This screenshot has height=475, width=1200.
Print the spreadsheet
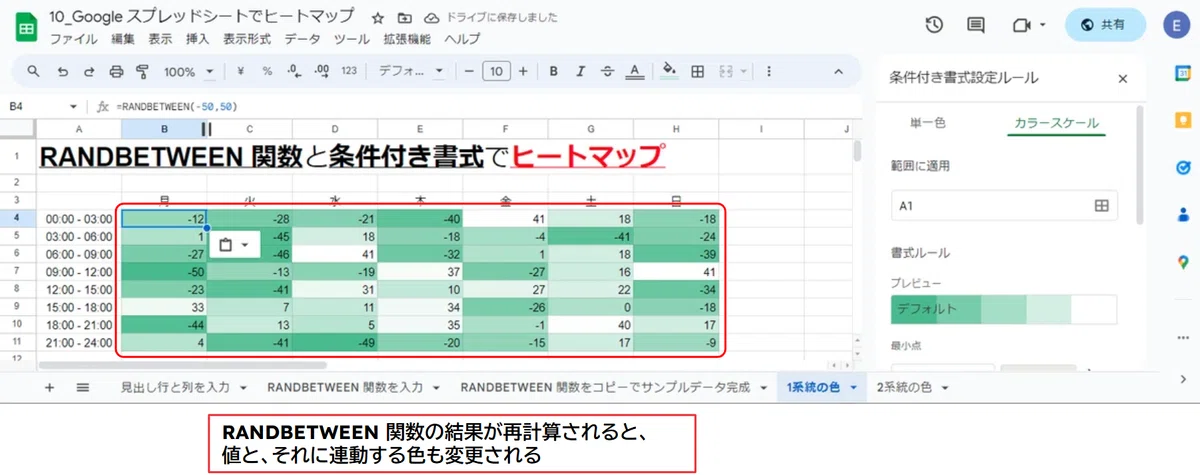pos(116,72)
